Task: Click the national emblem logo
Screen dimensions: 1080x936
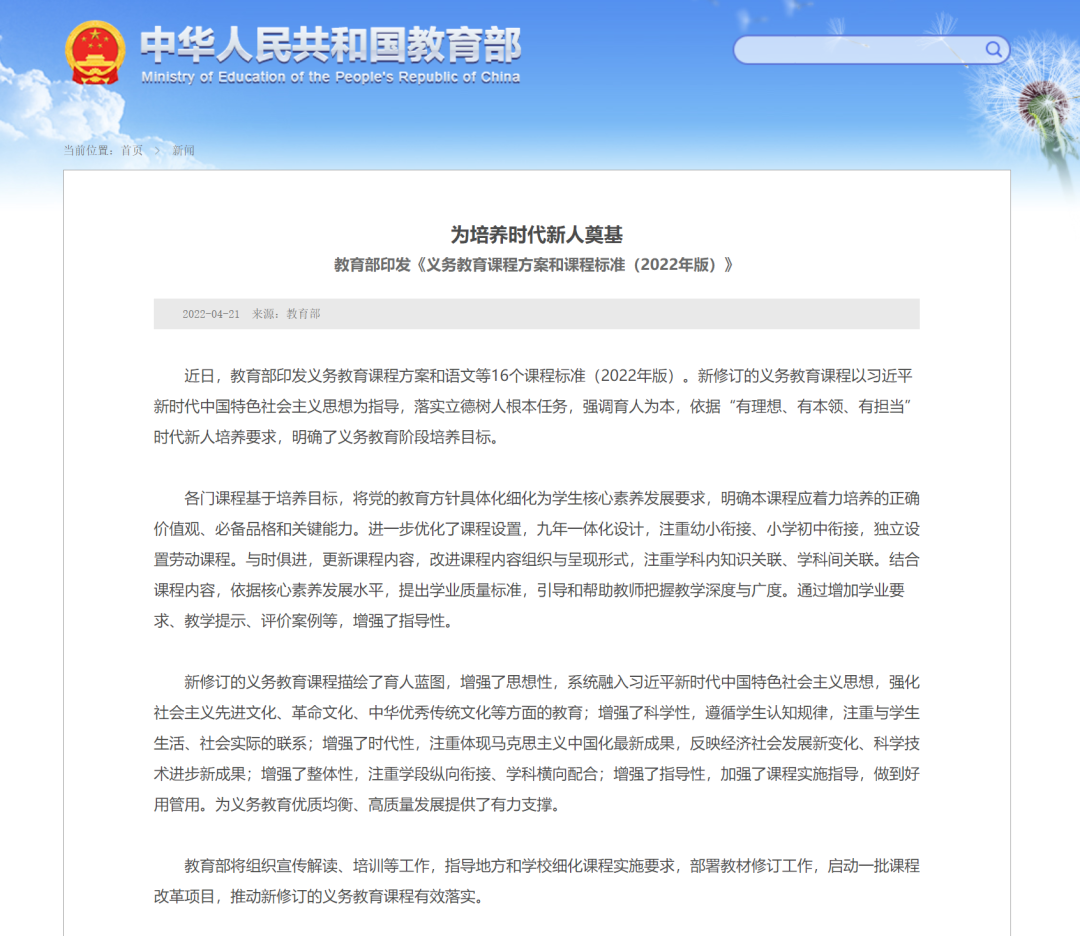Action: click(95, 53)
